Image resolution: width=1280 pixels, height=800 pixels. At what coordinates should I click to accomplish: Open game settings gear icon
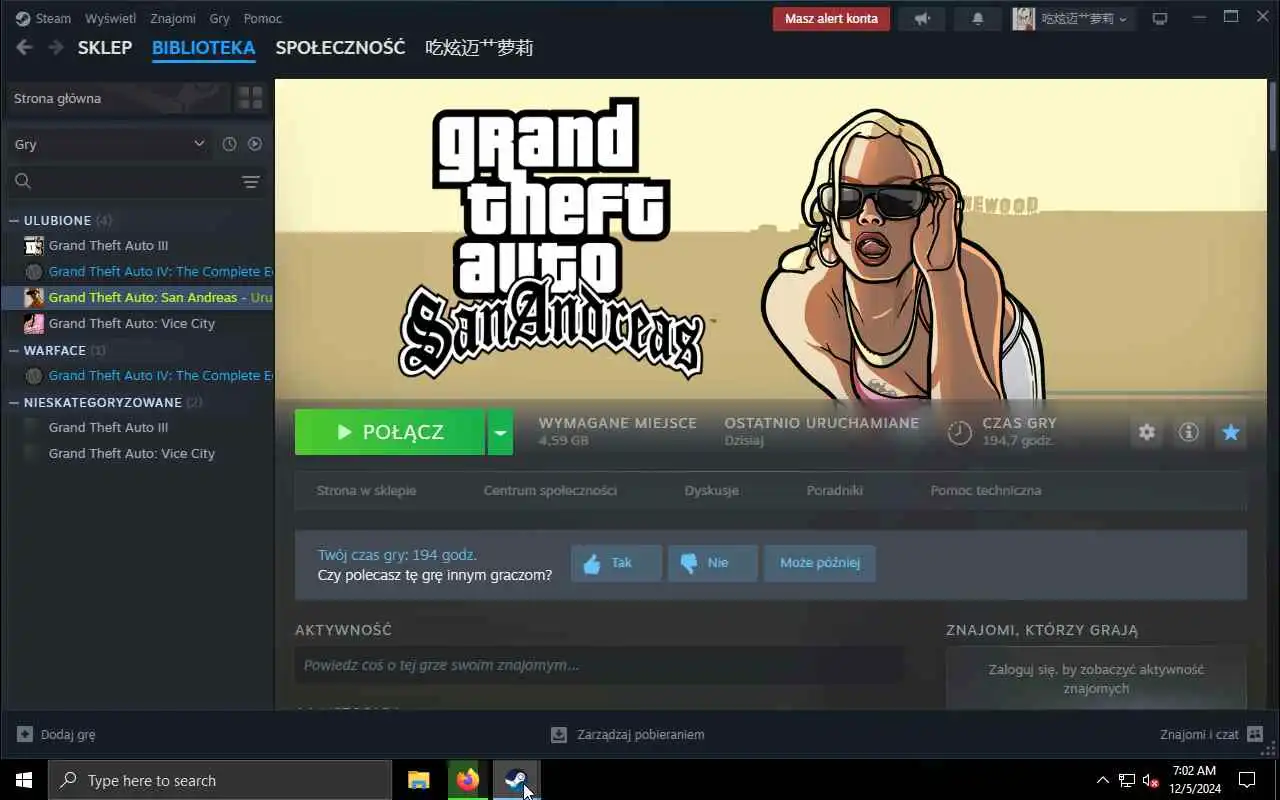pyautogui.click(x=1147, y=432)
